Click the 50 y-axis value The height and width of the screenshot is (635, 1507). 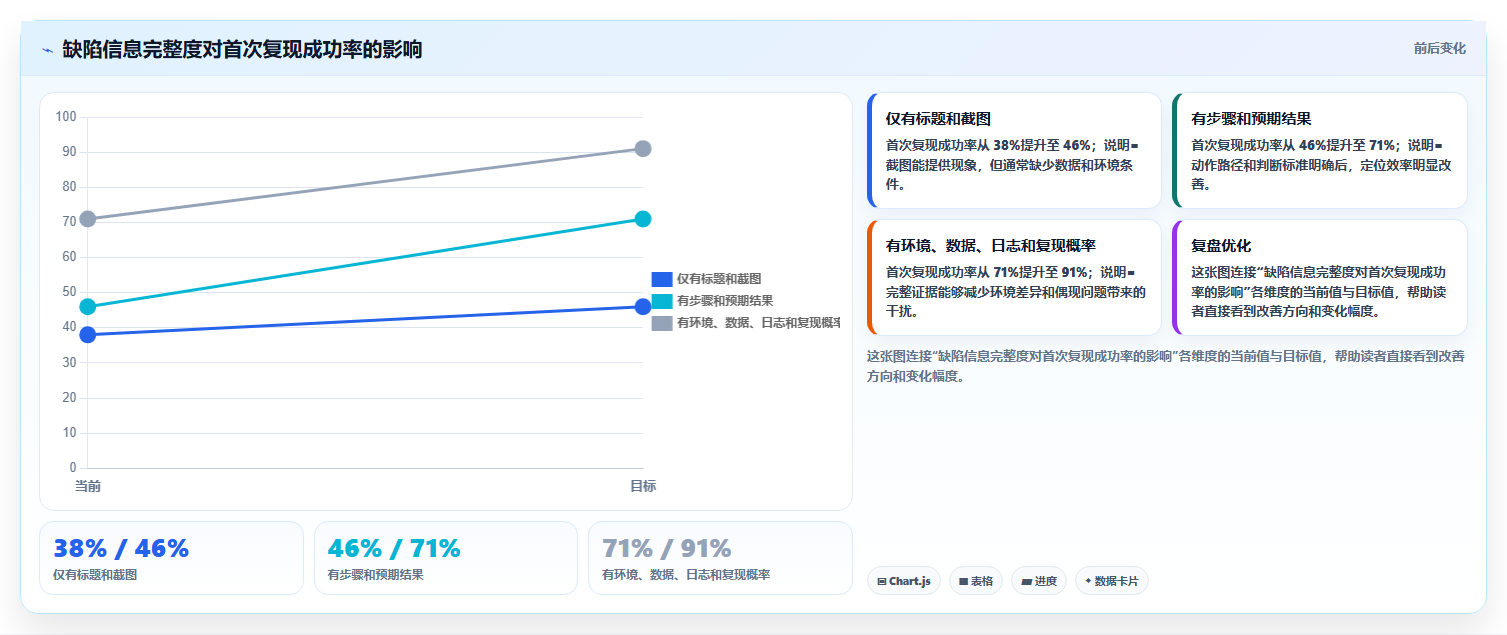click(x=69, y=292)
